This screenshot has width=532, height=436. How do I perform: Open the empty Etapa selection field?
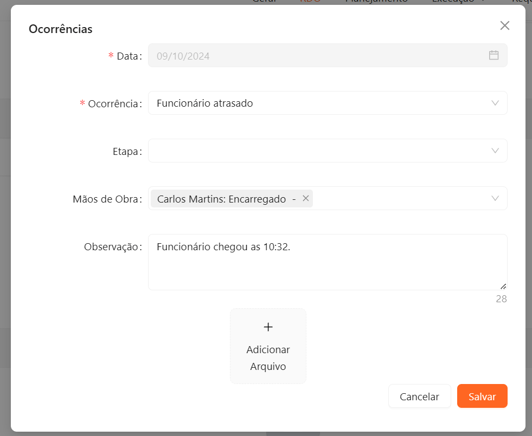tap(328, 151)
